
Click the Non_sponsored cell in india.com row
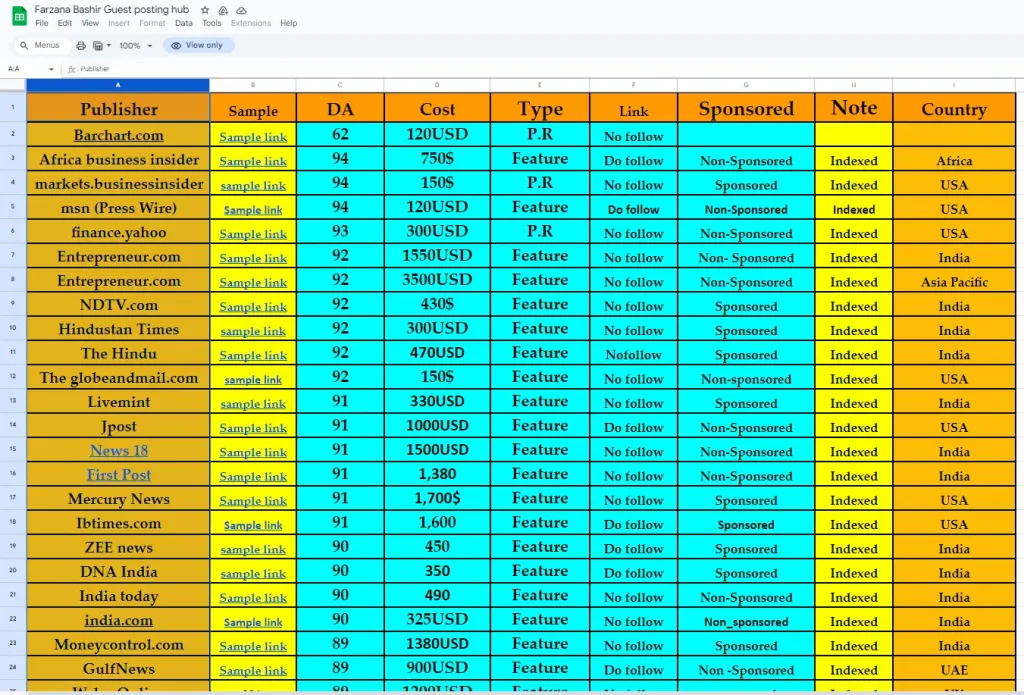(x=746, y=622)
